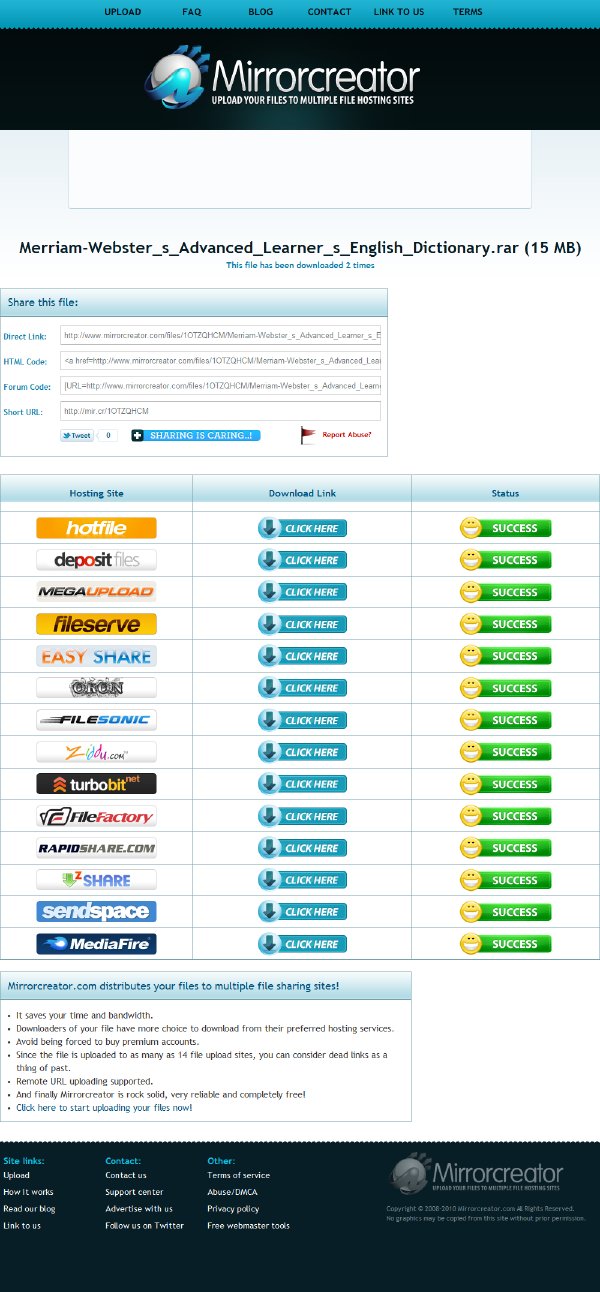
Task: Click the FileFactory logo
Action: pyautogui.click(x=96, y=816)
